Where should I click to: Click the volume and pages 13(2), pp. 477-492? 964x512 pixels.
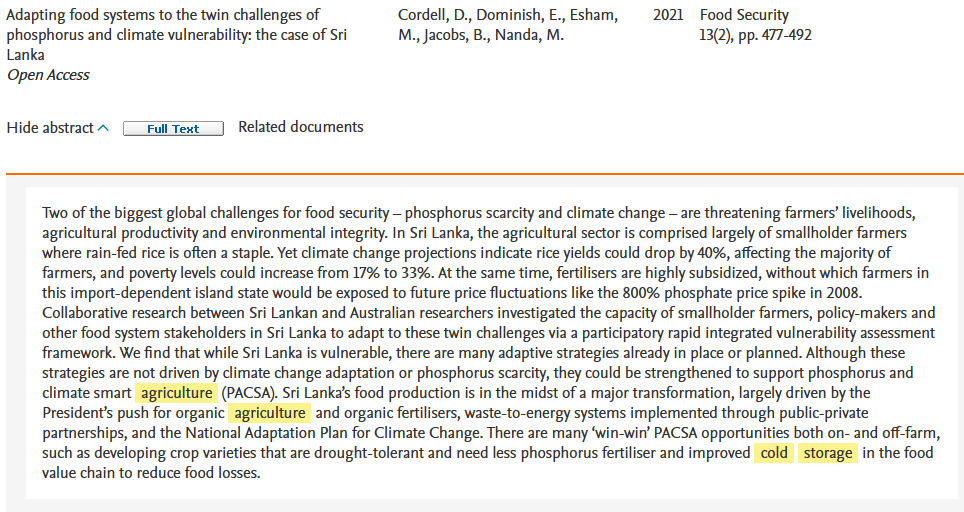point(756,35)
